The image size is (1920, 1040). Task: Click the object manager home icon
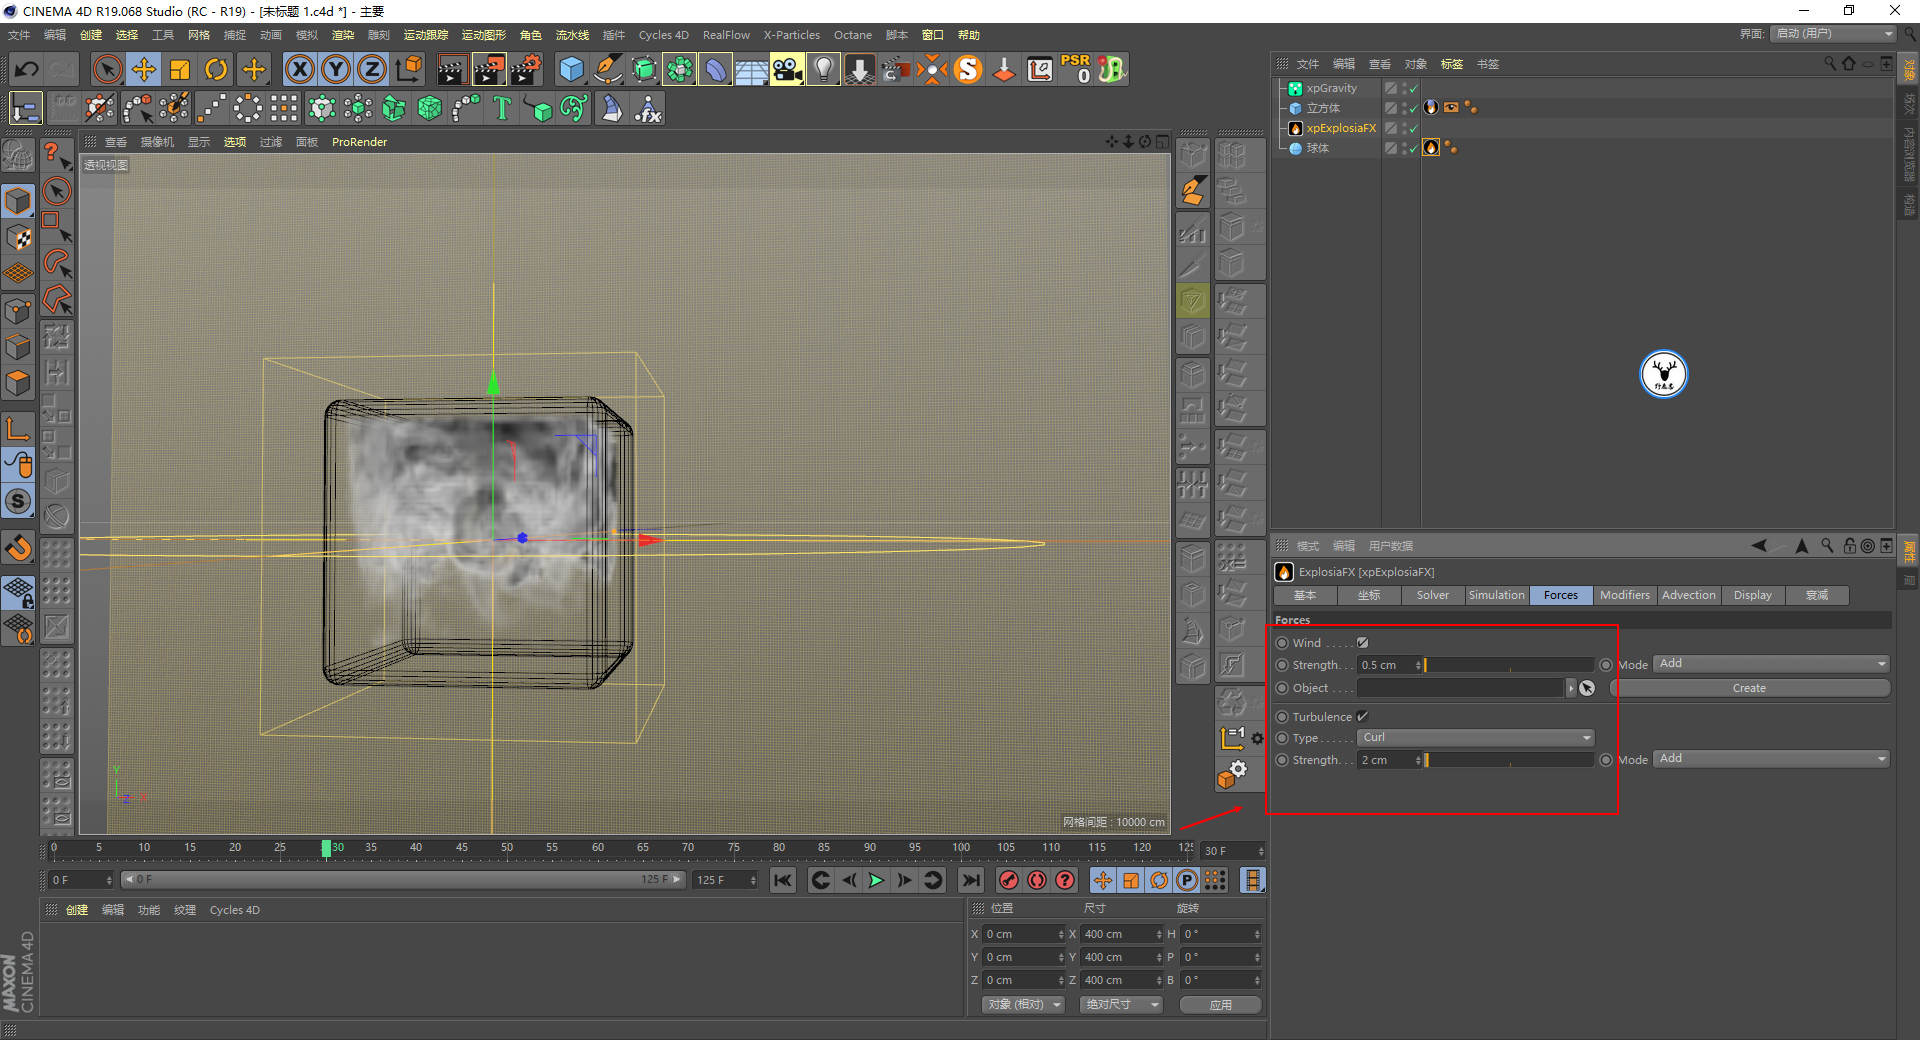(1849, 63)
